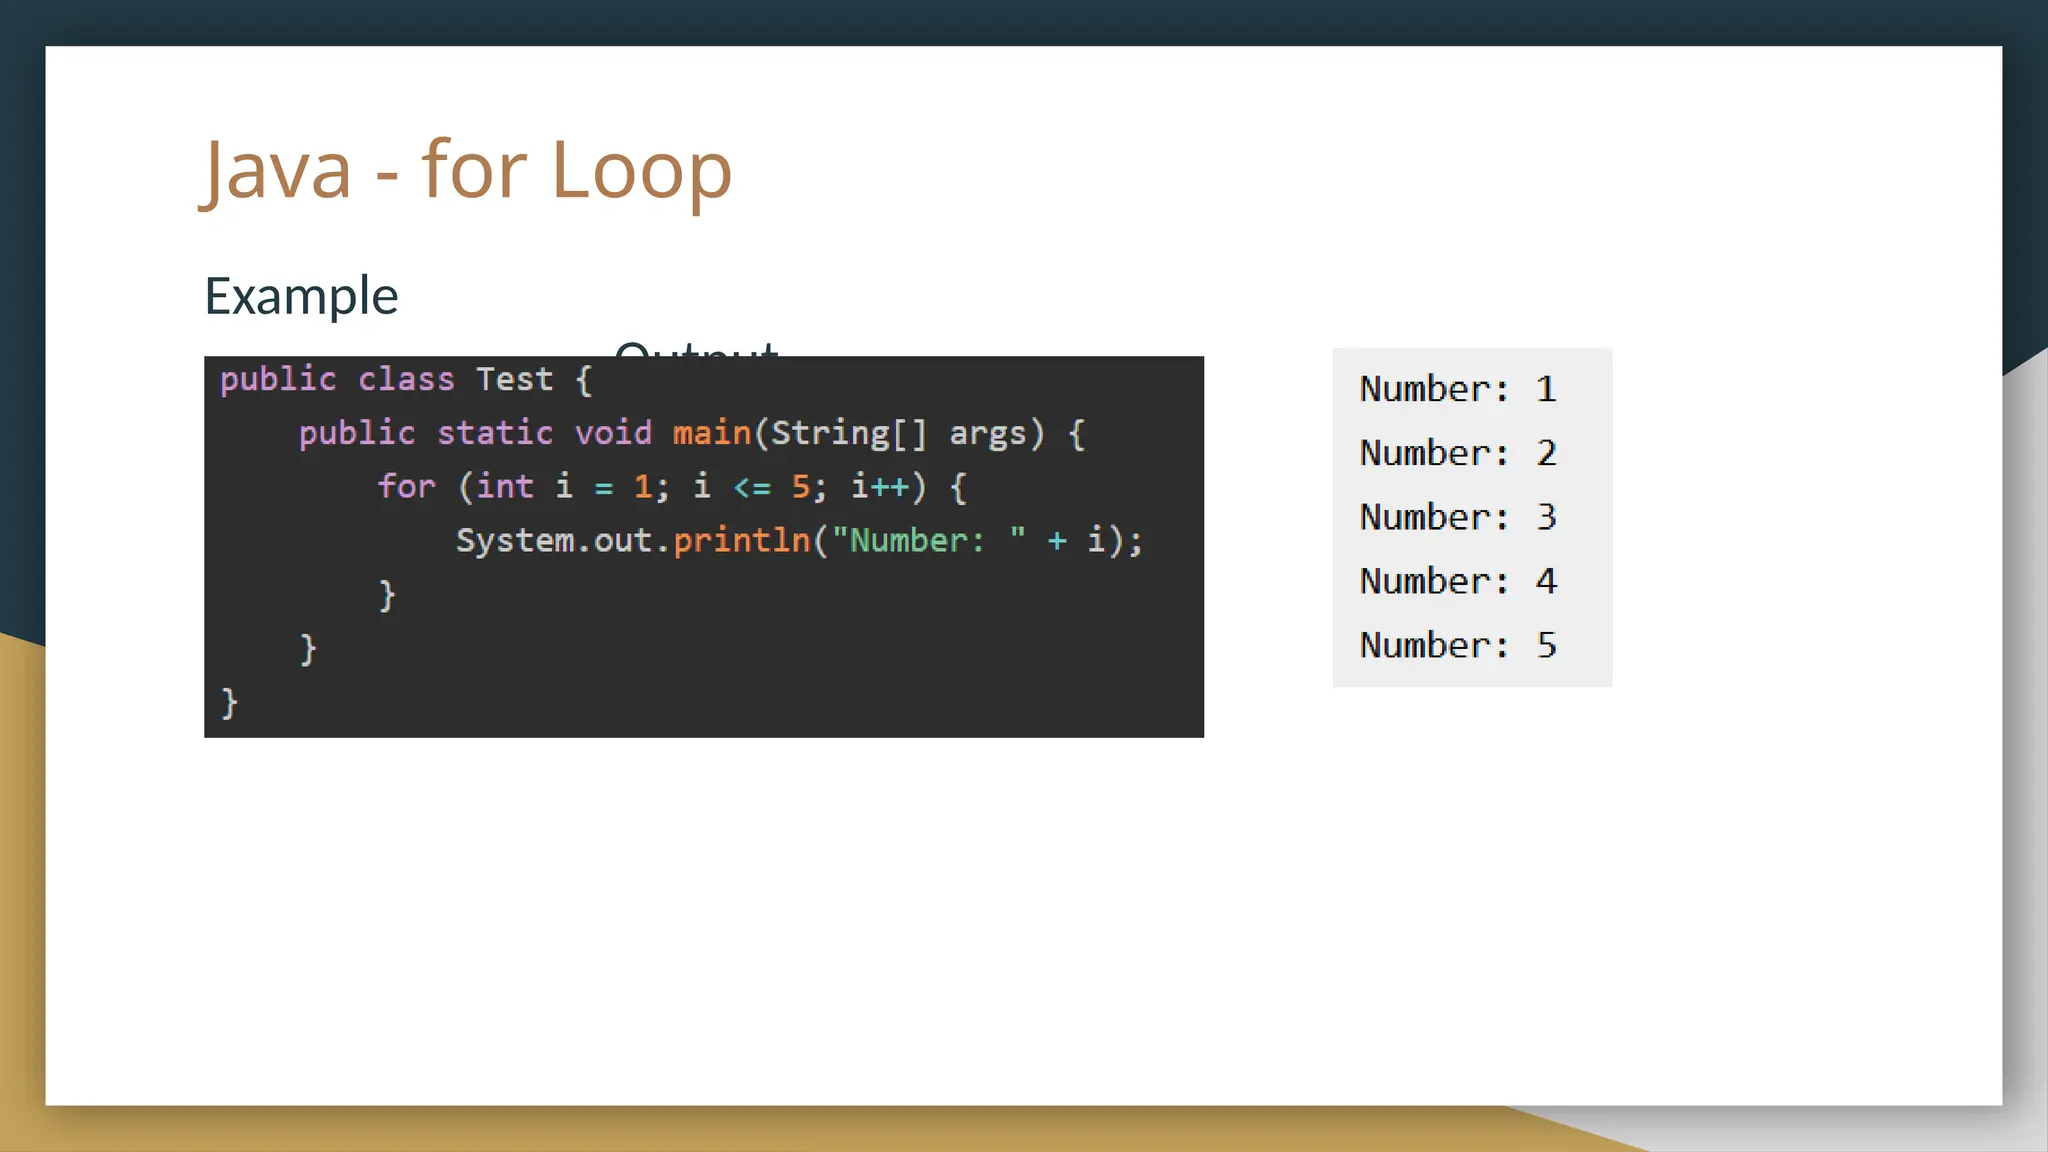Click the orange 'main' method name
This screenshot has height=1152, width=2048.
tap(711, 433)
